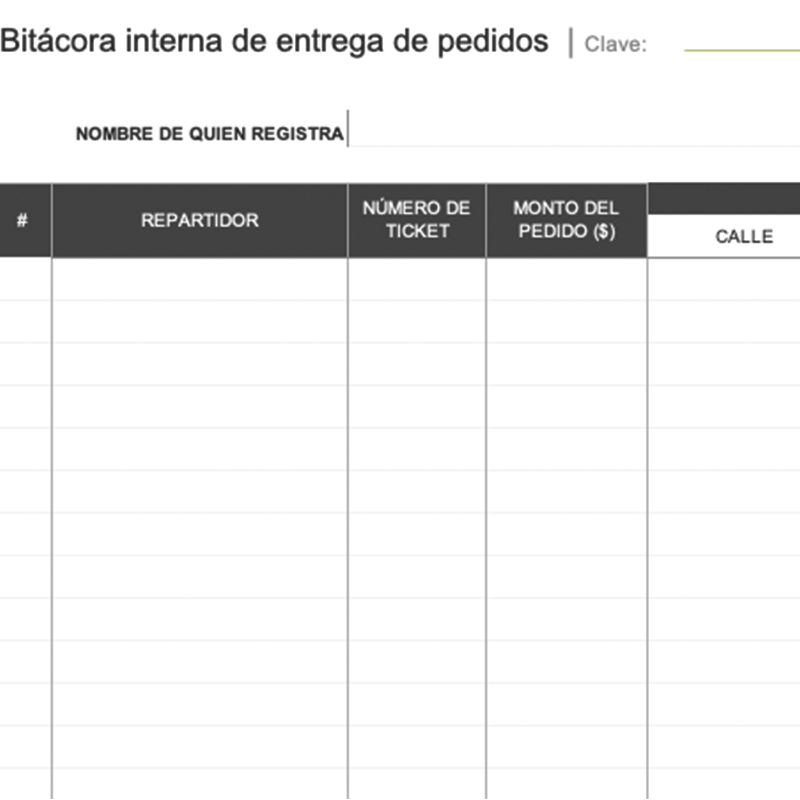Click the first empty cell under REPARTIDOR

199,280
